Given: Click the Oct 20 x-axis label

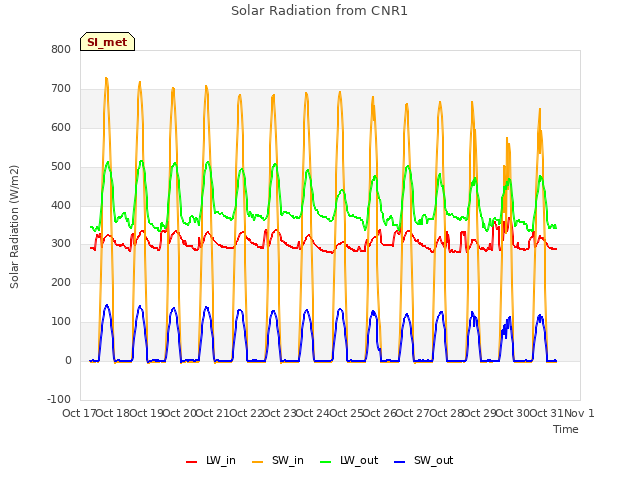Looking at the screenshot, I should (x=180, y=413).
